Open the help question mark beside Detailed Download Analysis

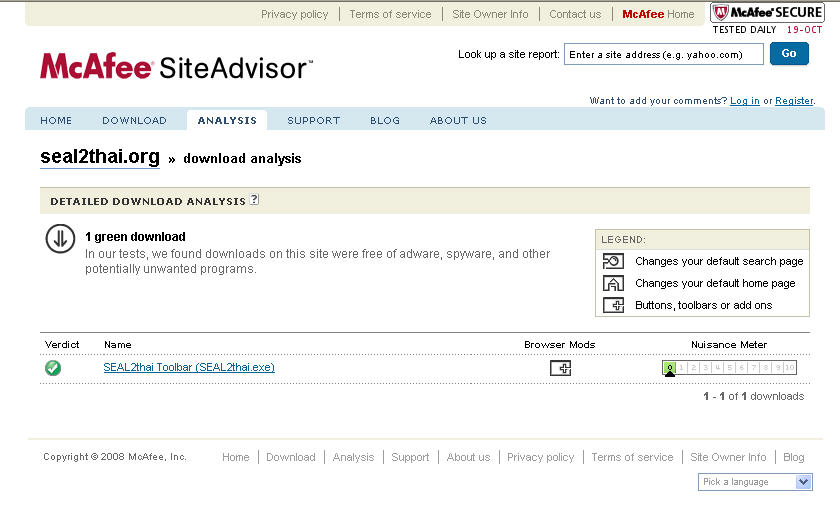point(254,199)
